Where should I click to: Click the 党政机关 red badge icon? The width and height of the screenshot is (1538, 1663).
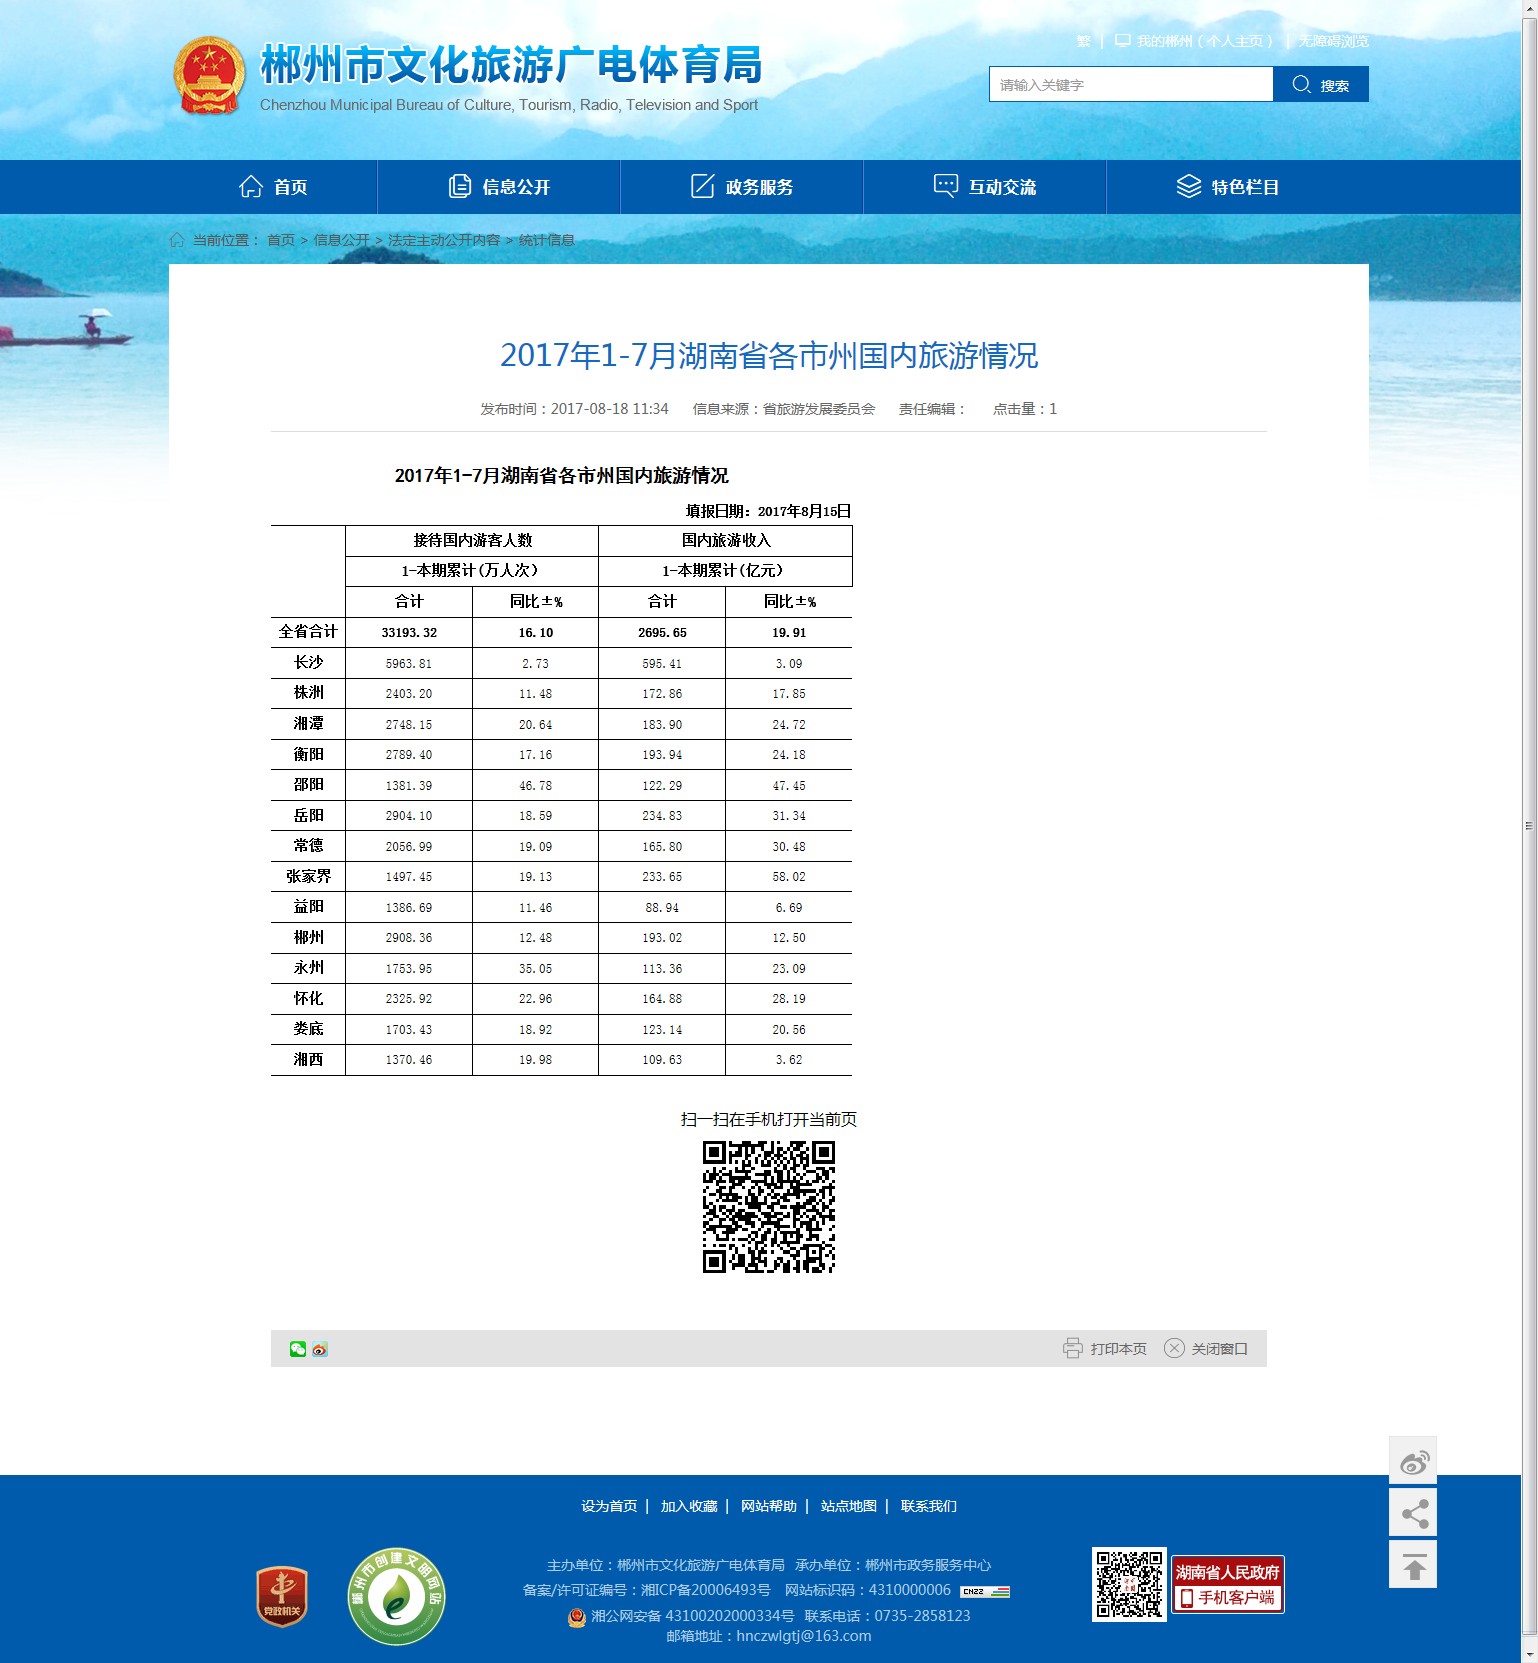[282, 1596]
